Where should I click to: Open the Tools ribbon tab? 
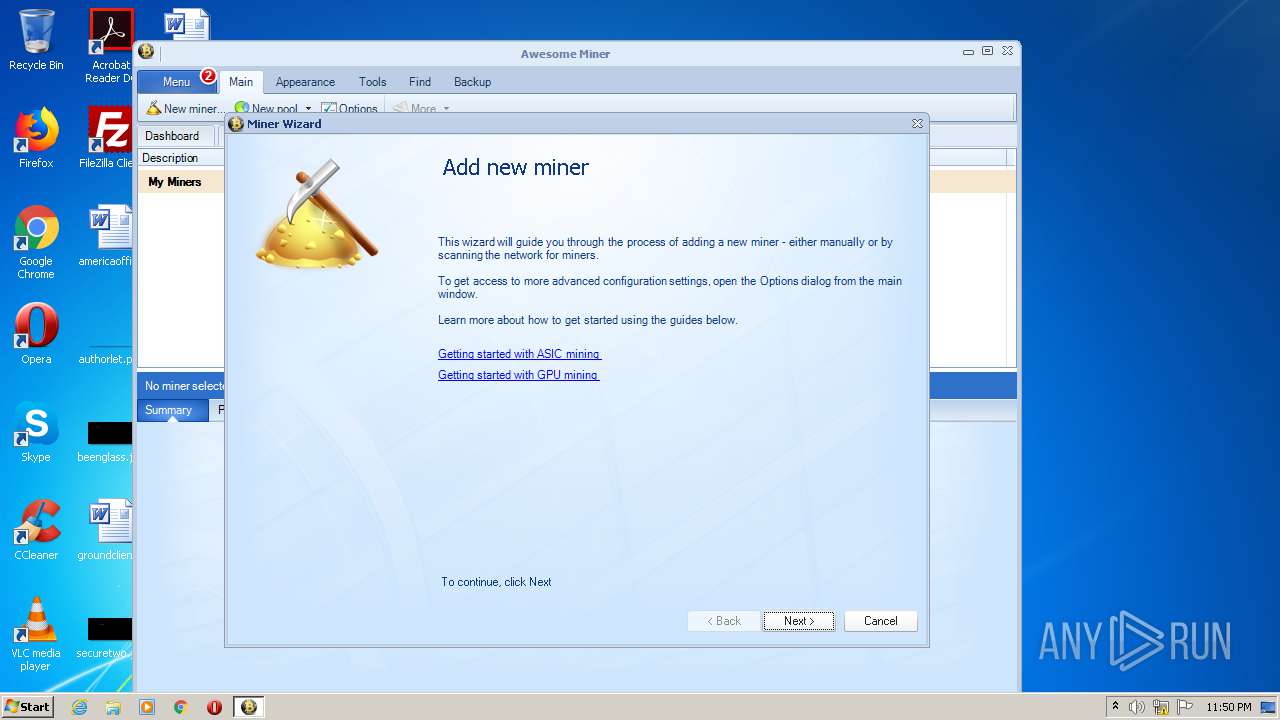(373, 82)
